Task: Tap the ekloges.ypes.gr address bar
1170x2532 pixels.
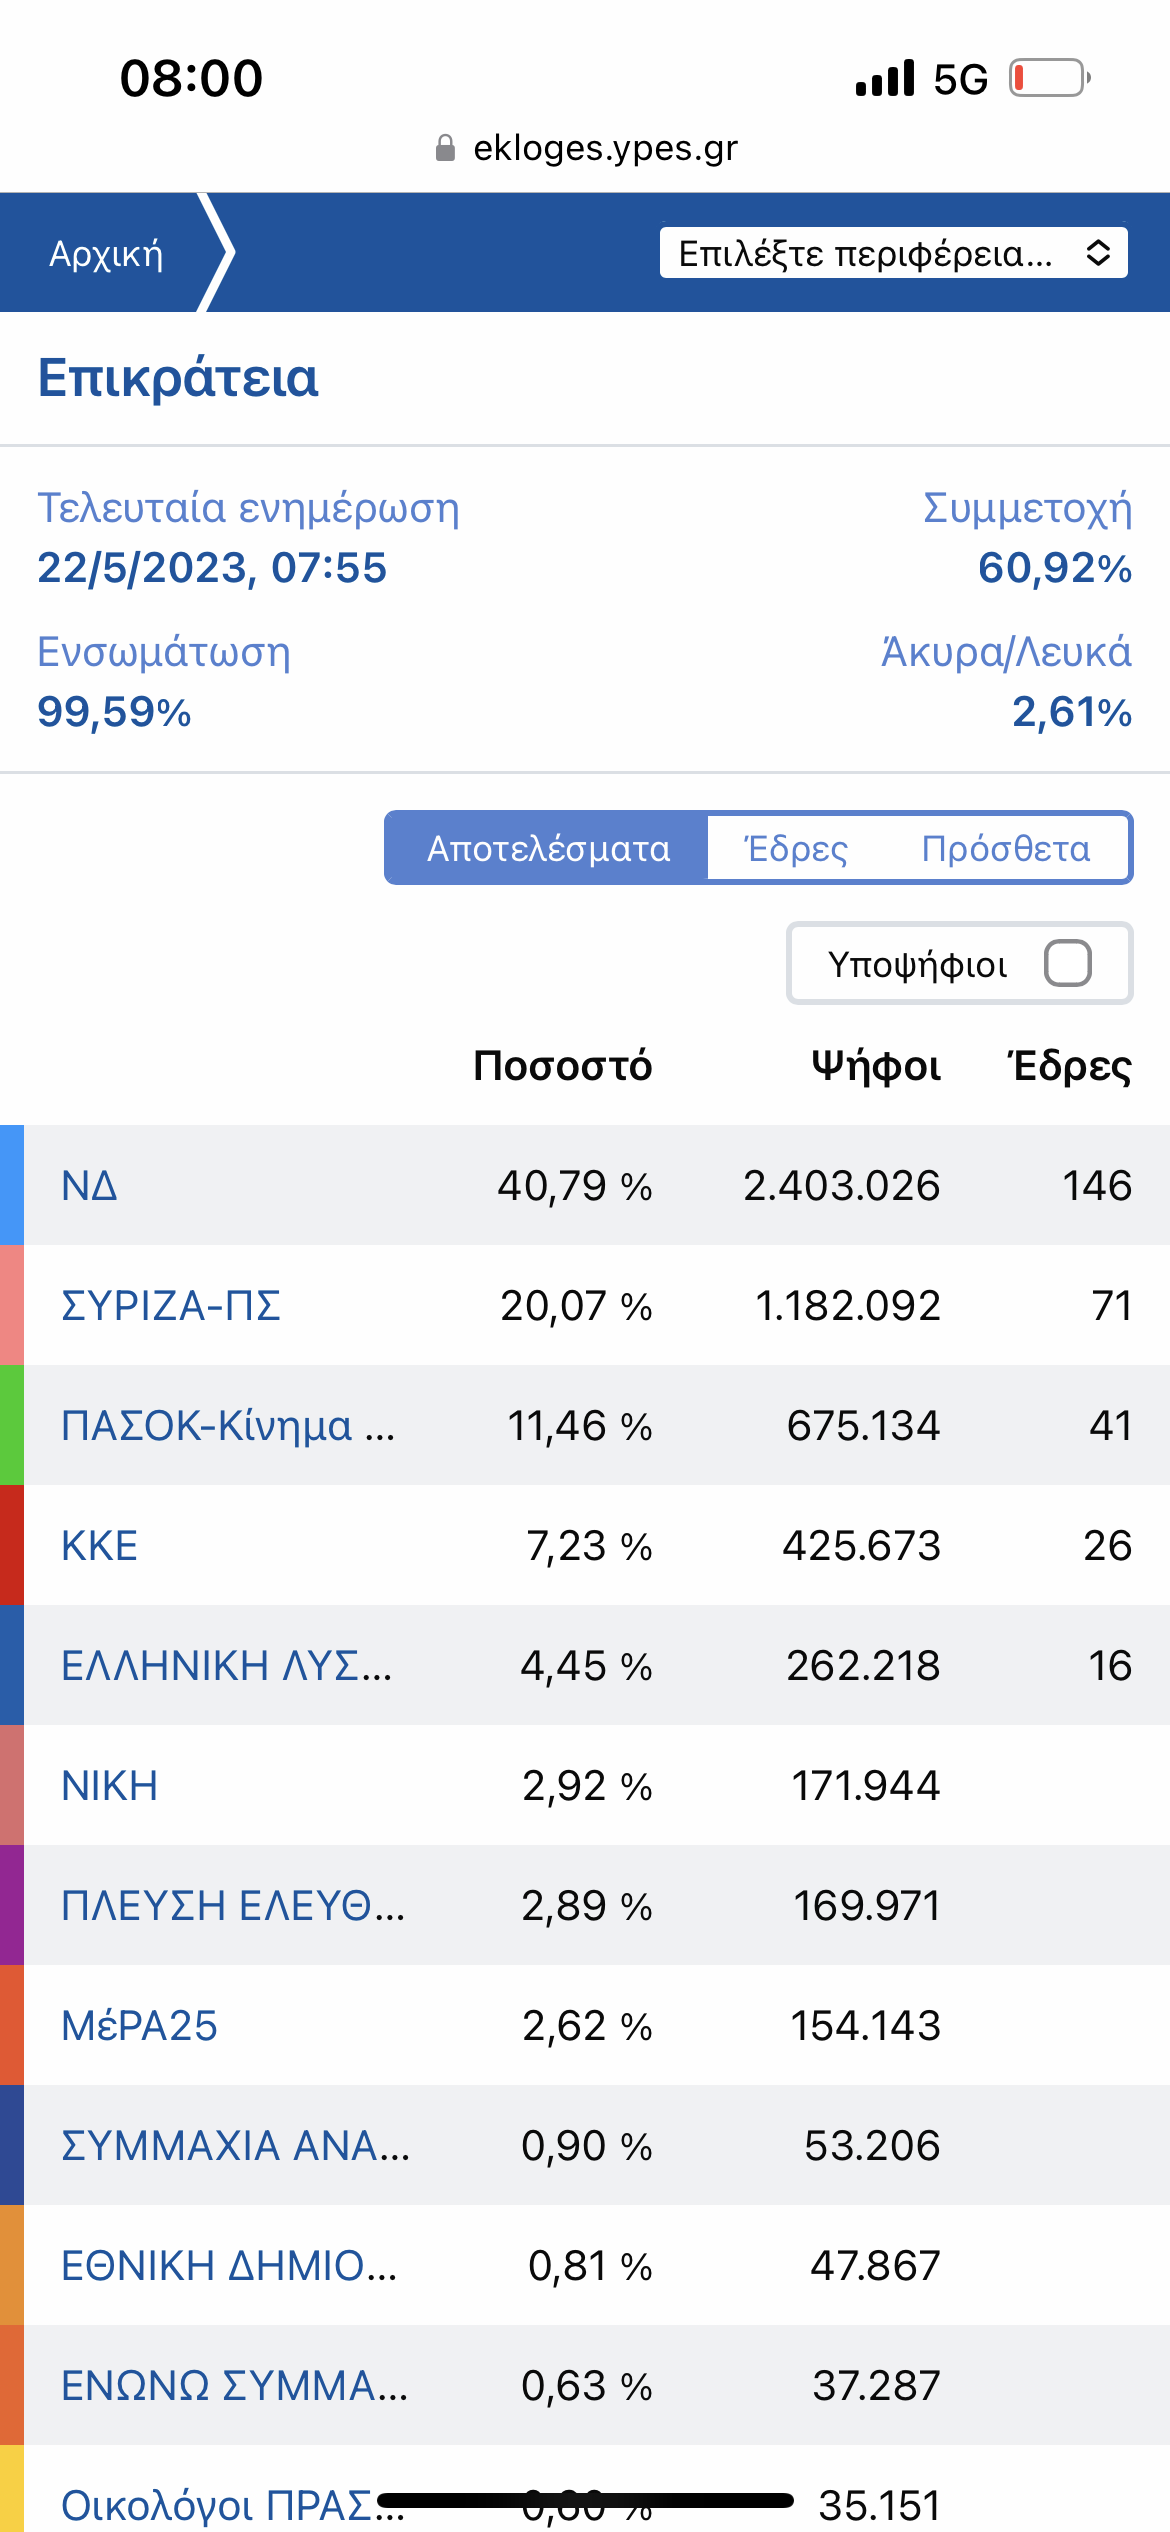Action: (586, 148)
